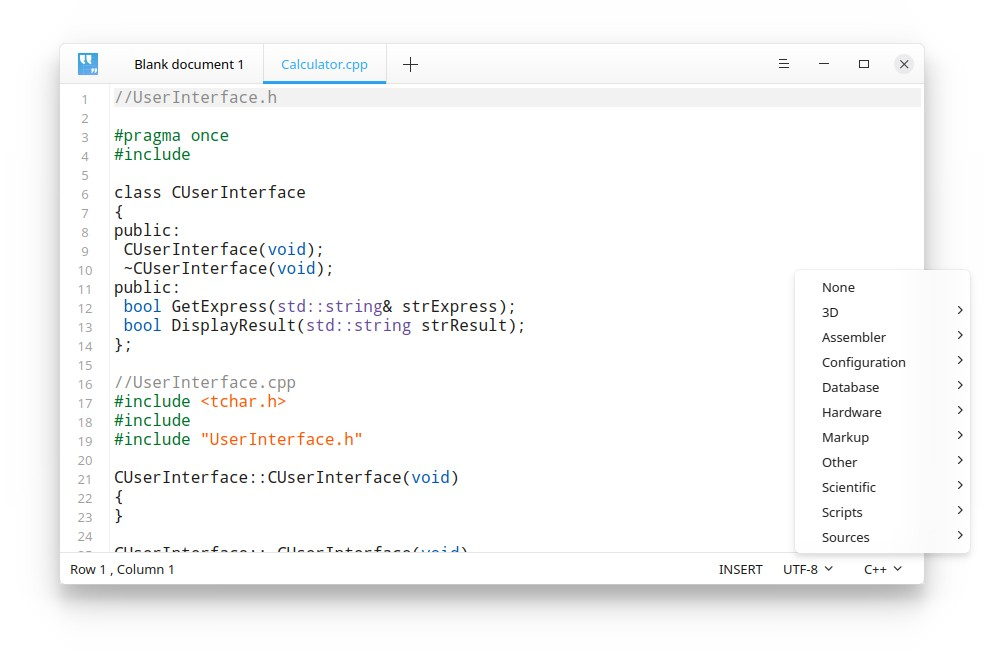Open the C++ syntax language dropdown

pyautogui.click(x=882, y=569)
